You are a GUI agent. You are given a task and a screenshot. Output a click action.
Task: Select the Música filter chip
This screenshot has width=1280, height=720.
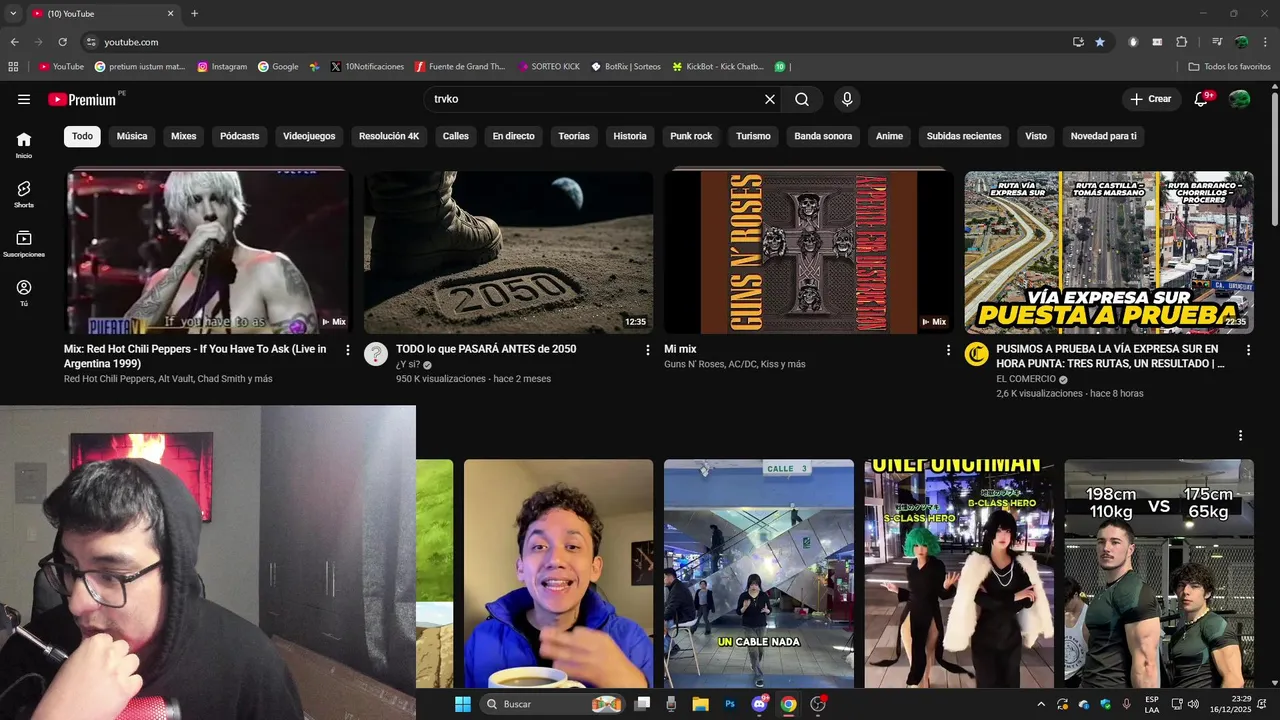(x=132, y=136)
